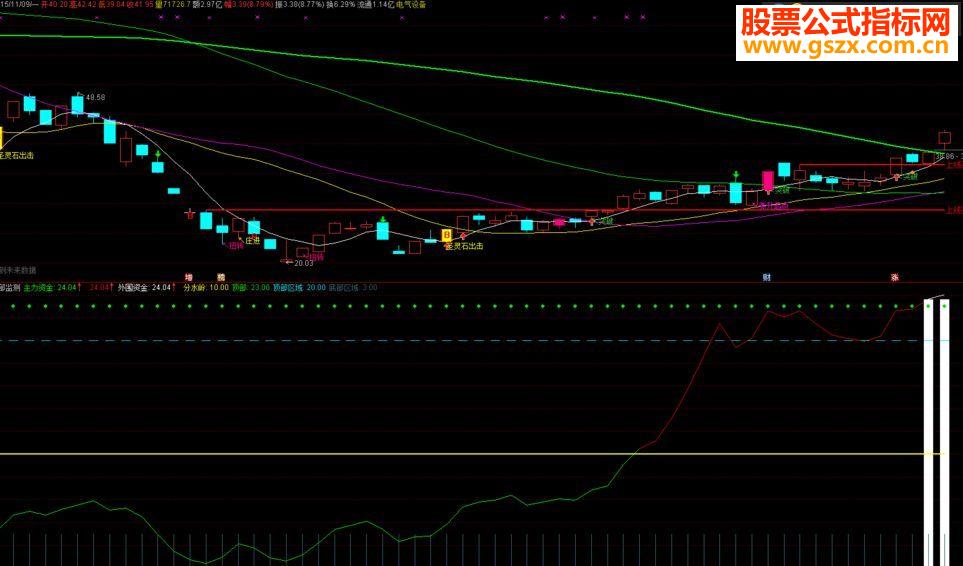Click the yellow B buy signal marker
Screen dimensions: 963x566
pyautogui.click(x=447, y=235)
